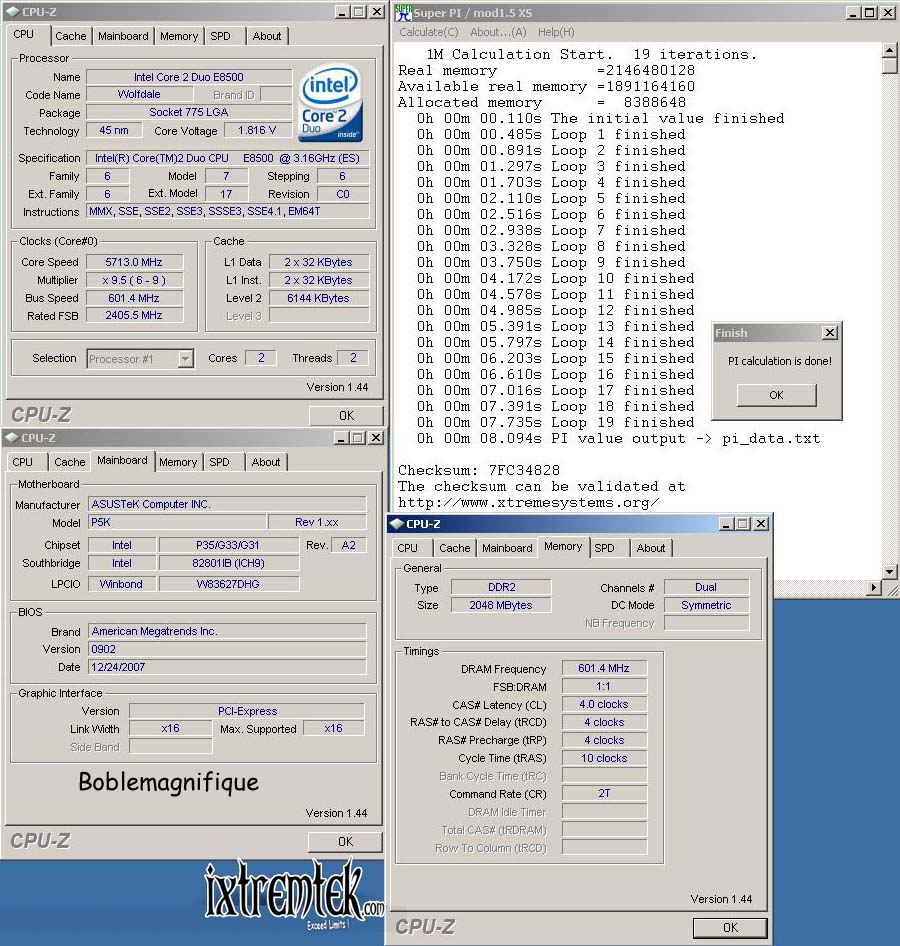Open the Memory tab in the Mainboard CPU-Z window
The image size is (900, 946).
tap(178, 462)
